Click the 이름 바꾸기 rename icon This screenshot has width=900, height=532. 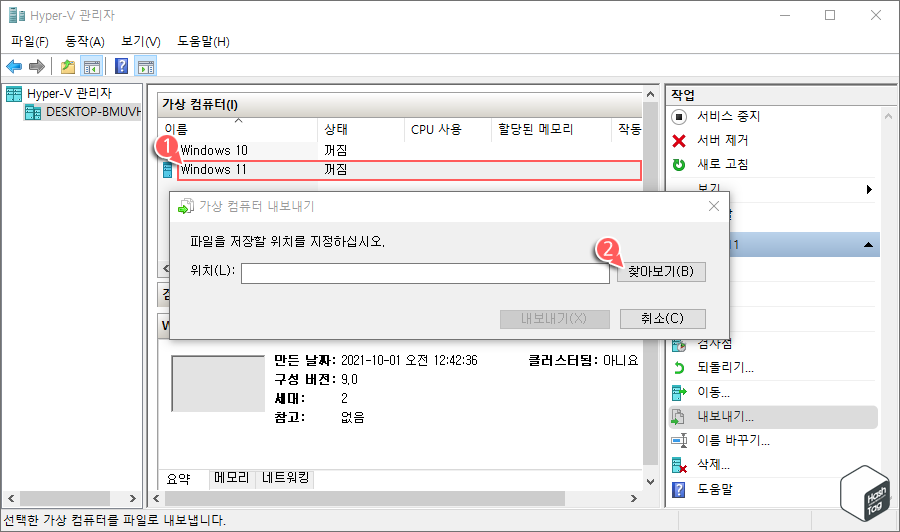click(x=679, y=441)
